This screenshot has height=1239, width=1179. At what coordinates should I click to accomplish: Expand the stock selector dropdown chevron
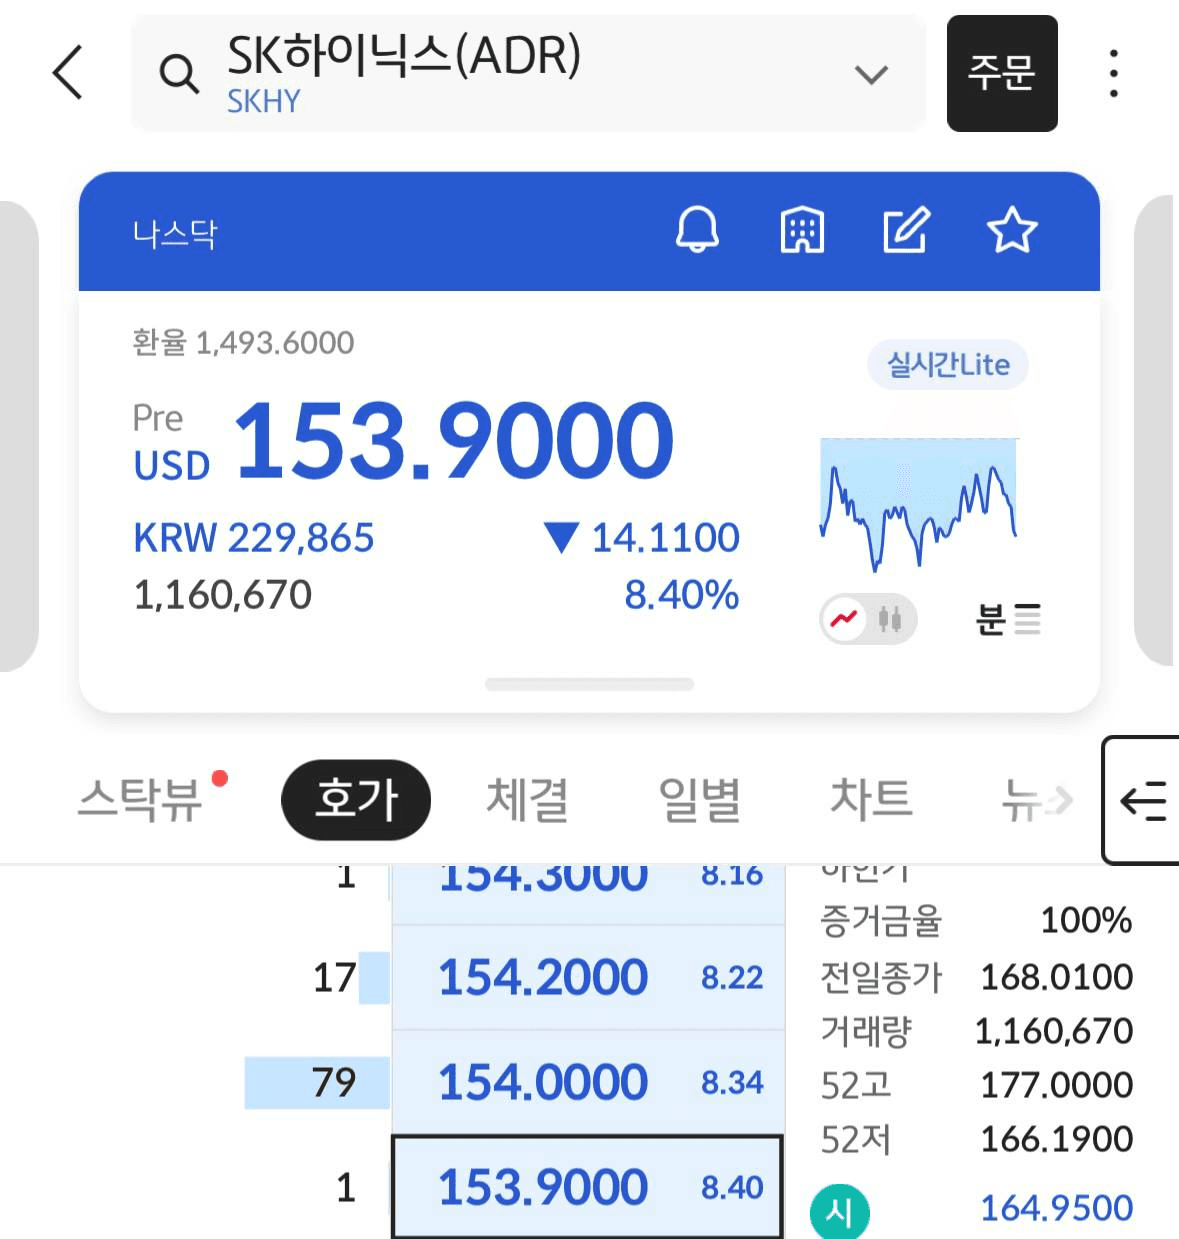(x=872, y=74)
